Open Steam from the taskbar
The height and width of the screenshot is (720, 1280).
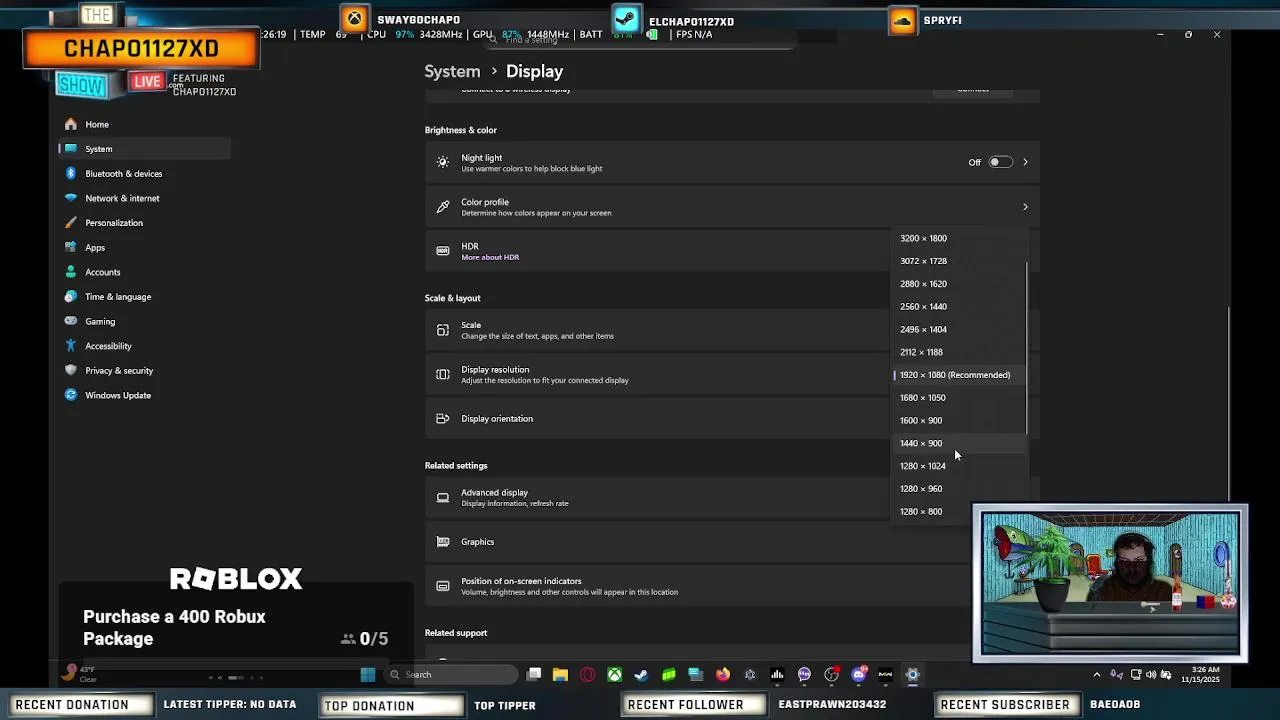pyautogui.click(x=641, y=674)
